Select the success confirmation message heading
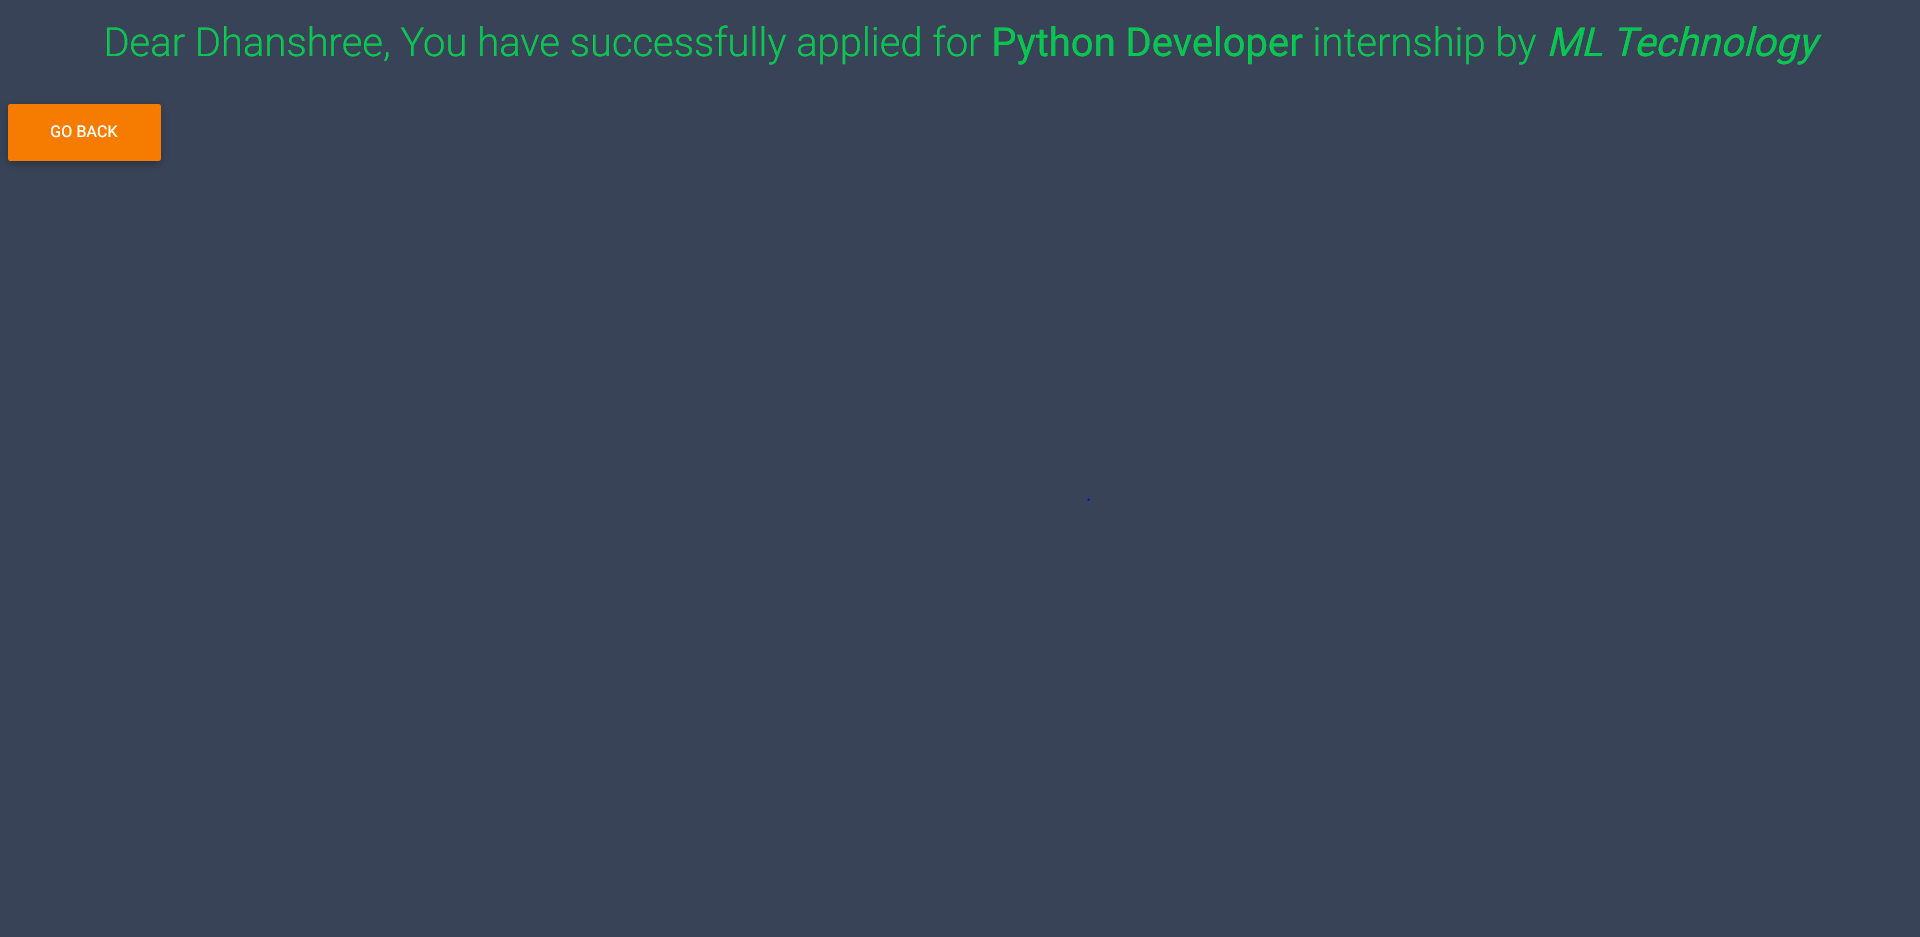Screen dimensions: 1920x937 [x=960, y=43]
